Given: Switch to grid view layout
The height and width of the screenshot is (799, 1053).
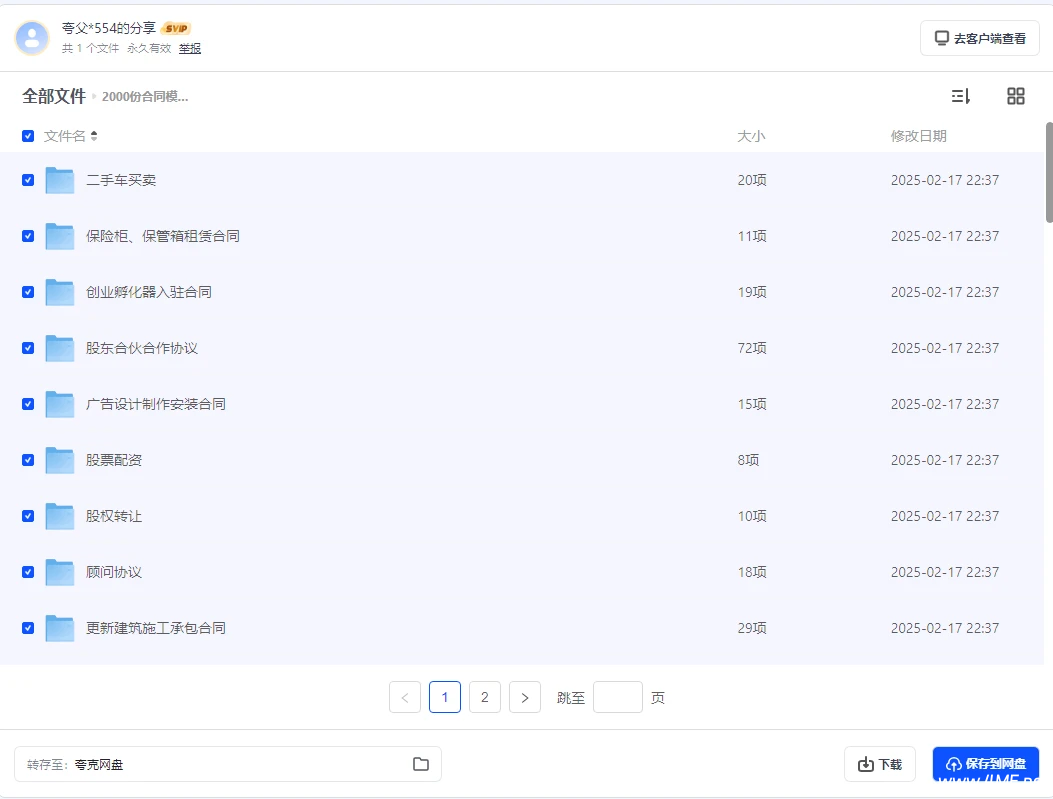Looking at the screenshot, I should click(x=1016, y=95).
